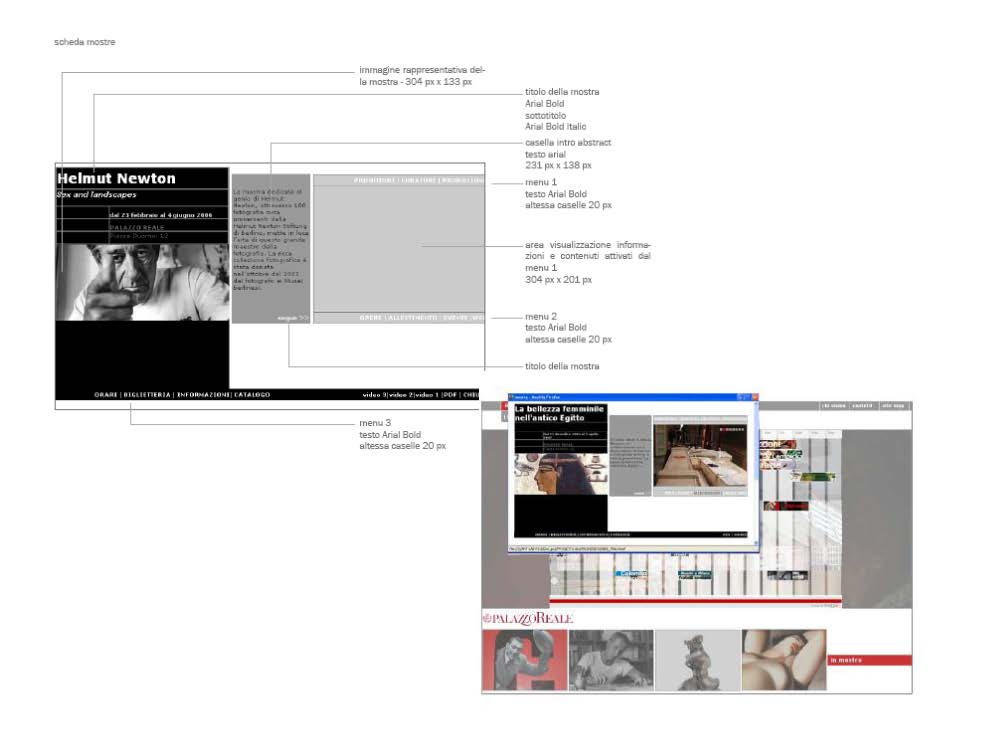This screenshot has width=990, height=743.
Task: Click the exhibition hall photo in the popup
Action: [700, 455]
